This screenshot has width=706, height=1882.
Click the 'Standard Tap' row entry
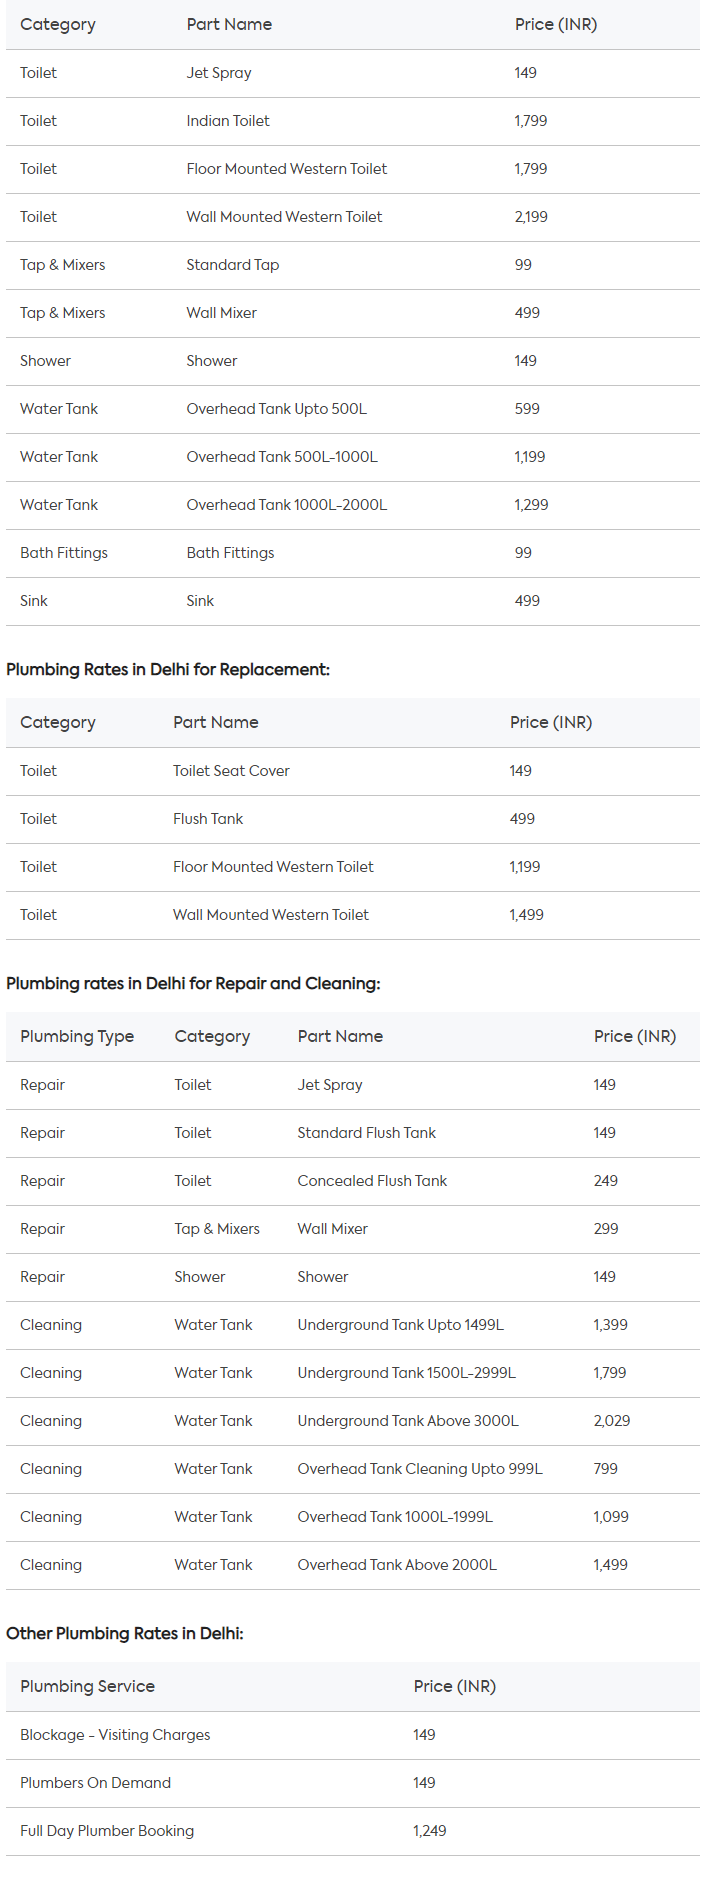[x=233, y=265]
